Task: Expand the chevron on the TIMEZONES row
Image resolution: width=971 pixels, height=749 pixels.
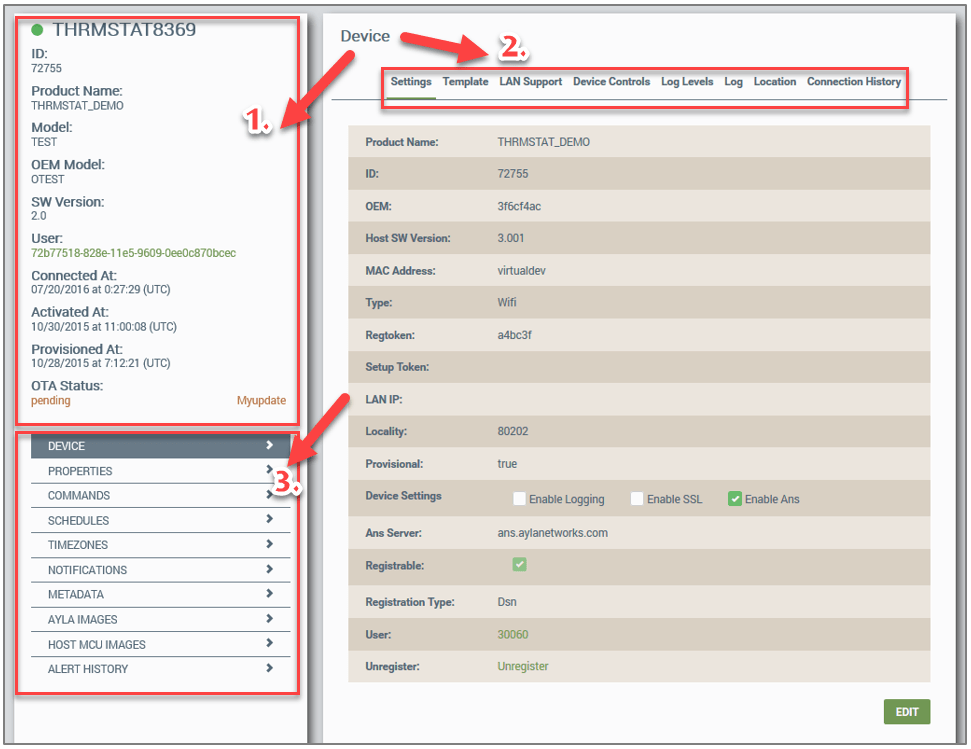Action: click(269, 543)
